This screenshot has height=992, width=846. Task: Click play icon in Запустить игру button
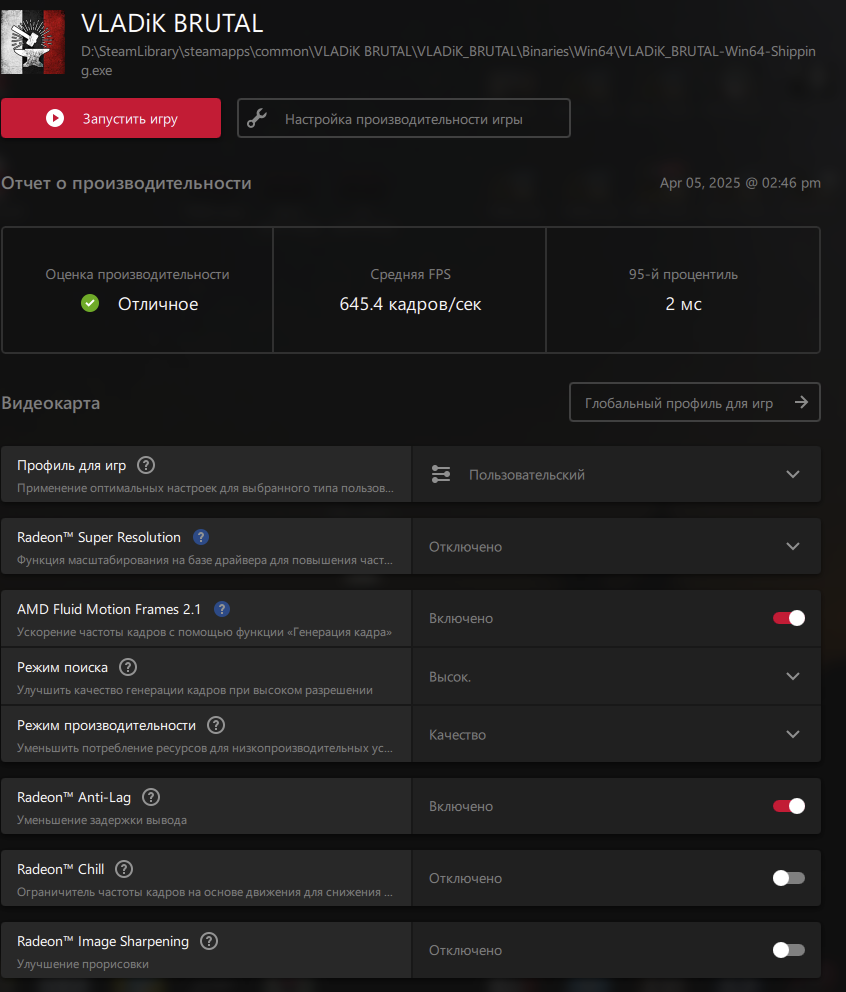55,118
